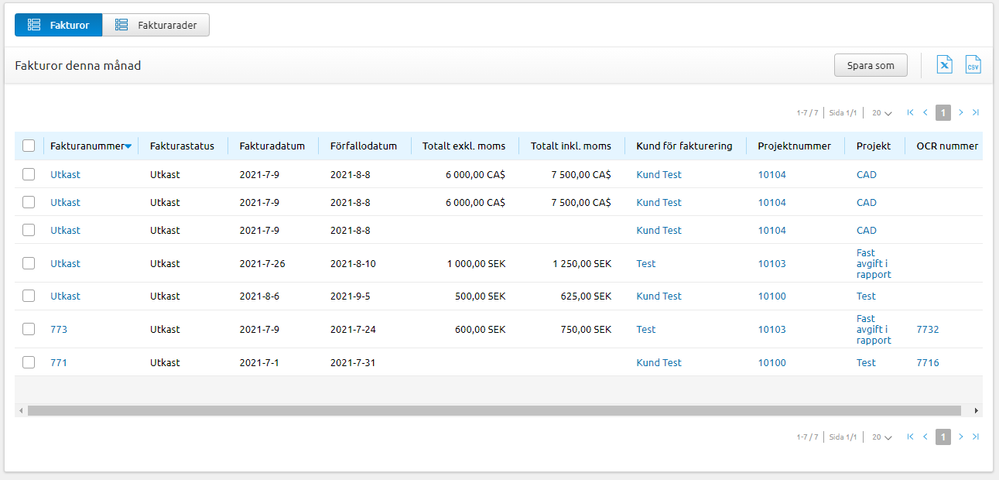Export invoices as CSV file icon
Screen dimensions: 999x480
pos(973,65)
